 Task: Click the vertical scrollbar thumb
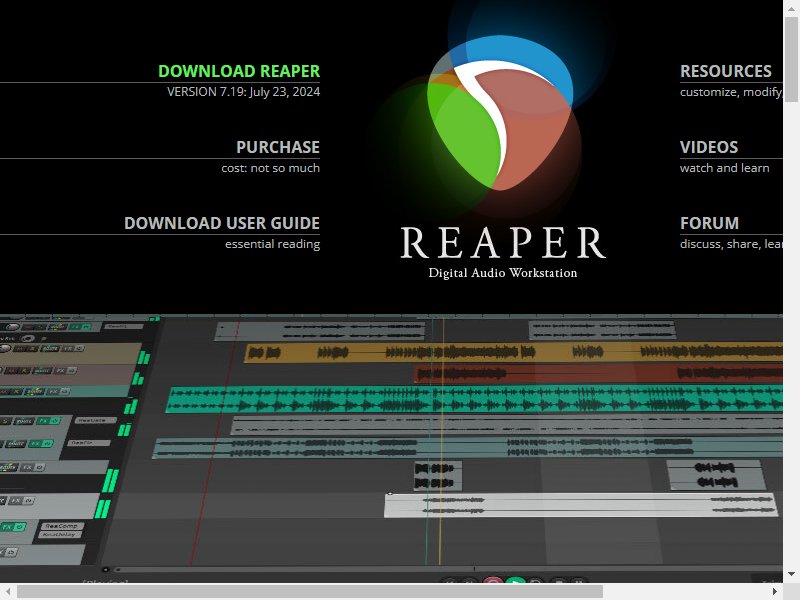click(x=791, y=59)
